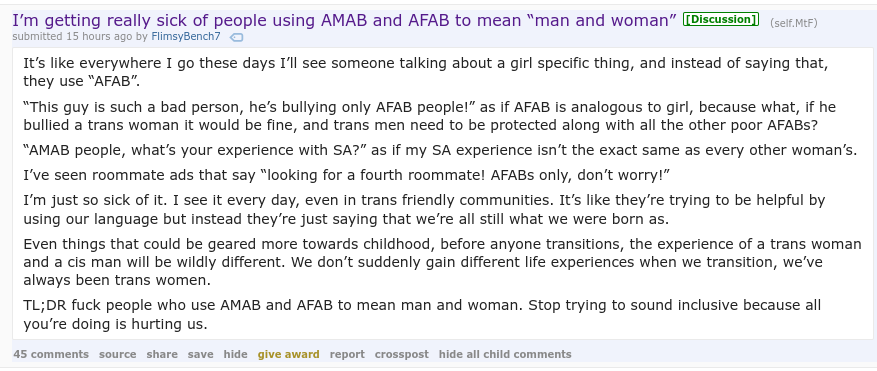Viewport: 877px width, 371px height.
Task: Visit FlimsyBench7's user profile
Action: point(186,37)
